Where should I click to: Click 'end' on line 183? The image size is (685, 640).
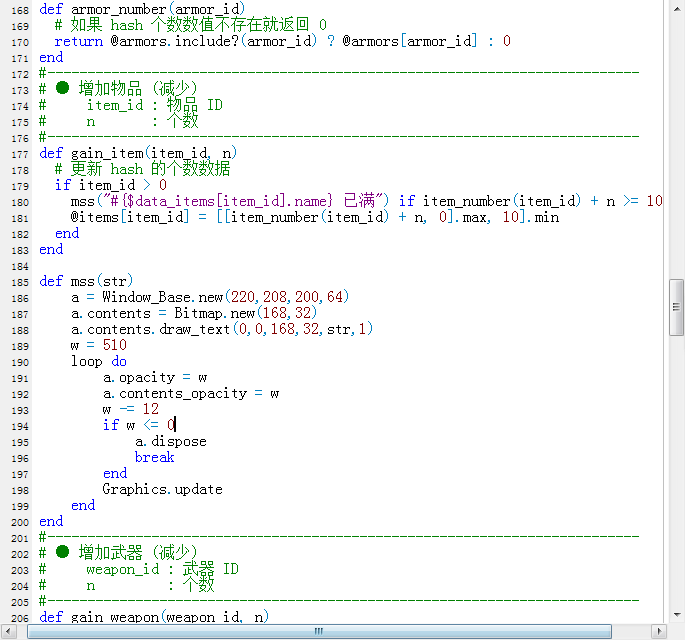51,250
